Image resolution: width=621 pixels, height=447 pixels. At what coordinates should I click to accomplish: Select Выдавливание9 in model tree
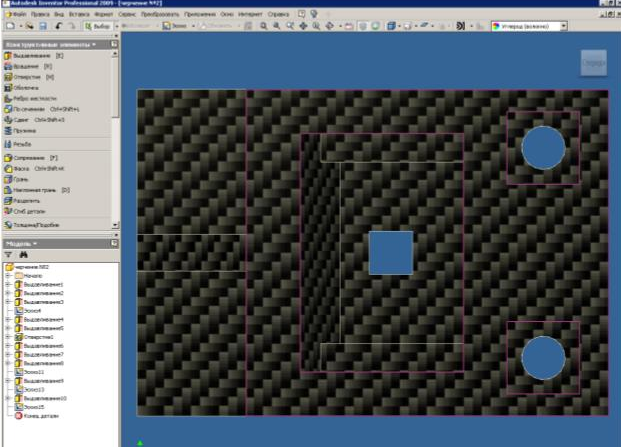pyautogui.click(x=39, y=381)
